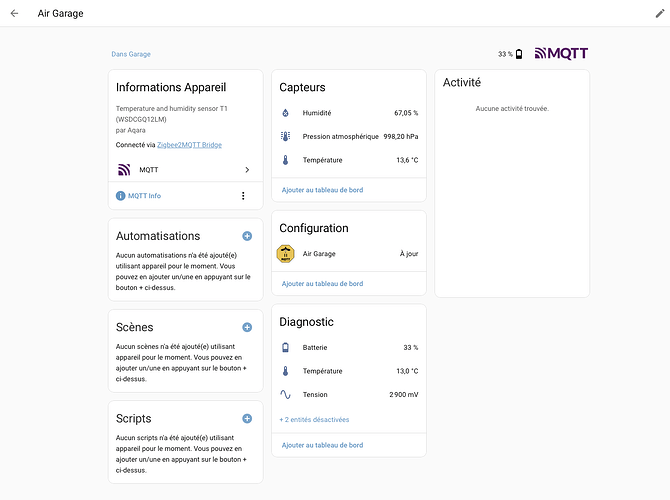Image resolution: width=670 pixels, height=500 pixels.
Task: Expand the MQTT integration row chevron
Action: pos(247,170)
